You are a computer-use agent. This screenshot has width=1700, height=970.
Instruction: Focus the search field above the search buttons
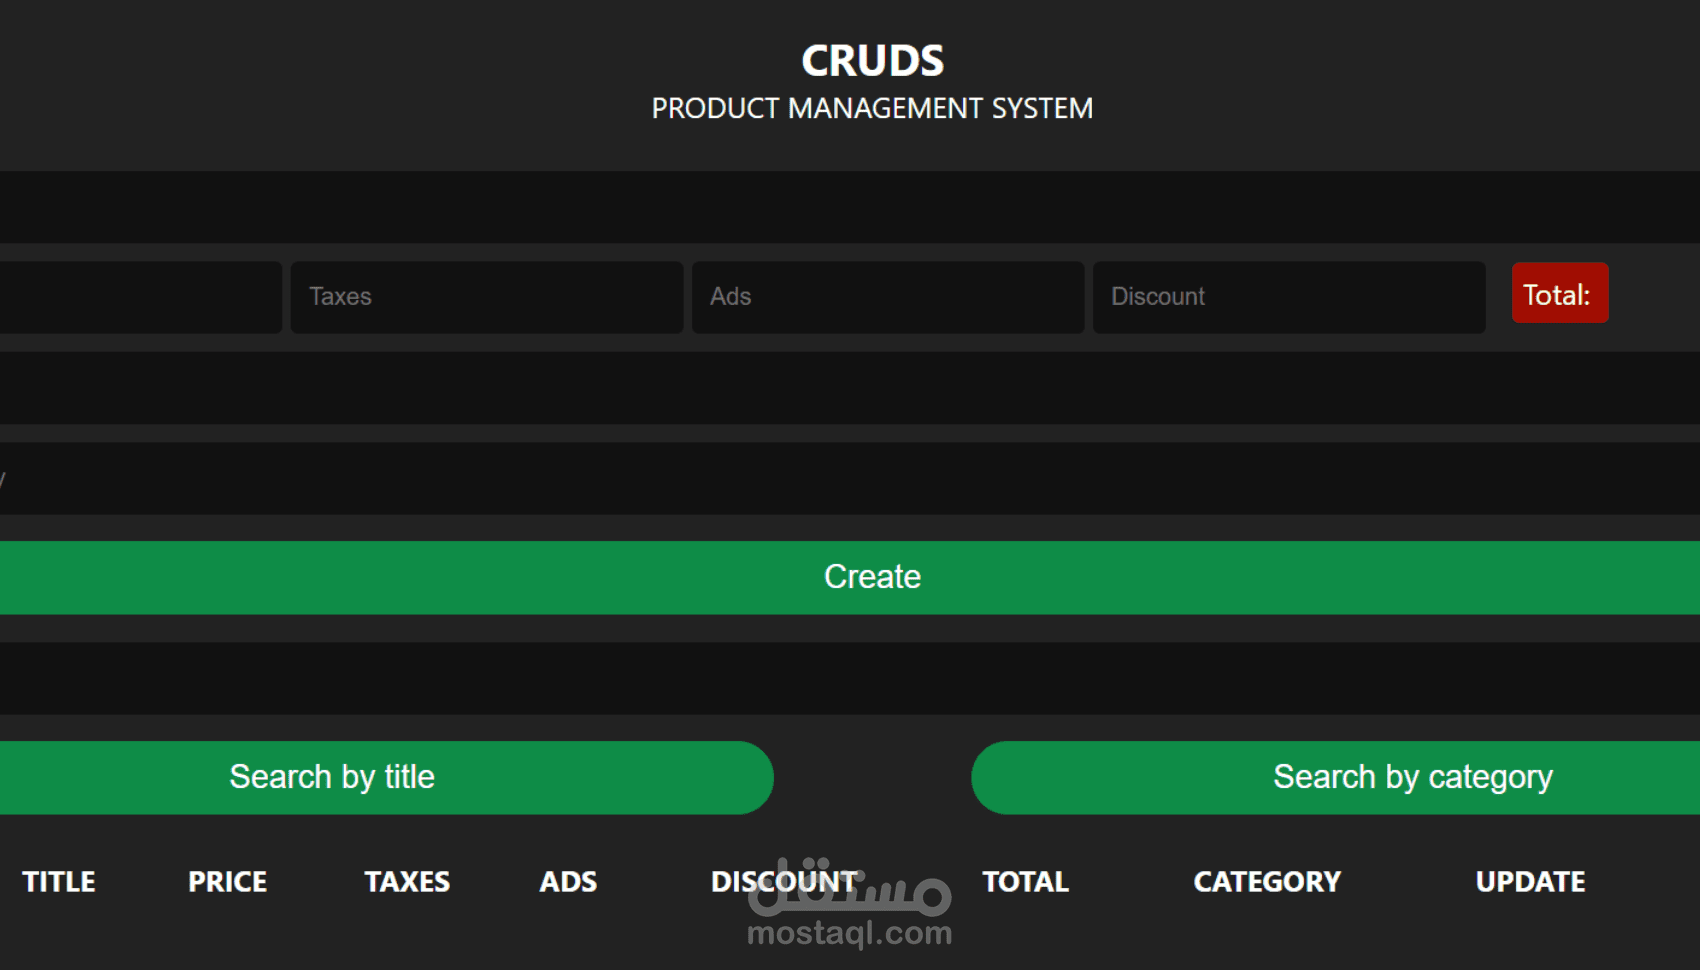coord(850,678)
